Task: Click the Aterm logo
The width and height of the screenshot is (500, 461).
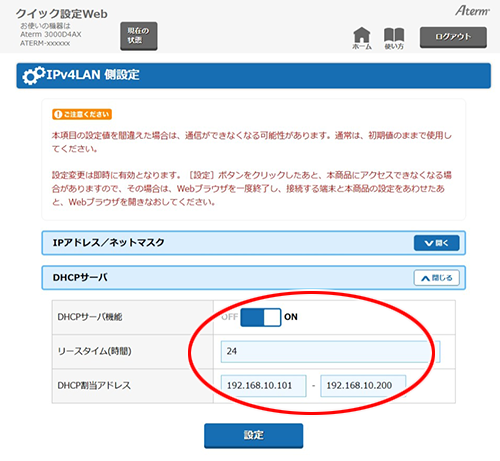Action: click(x=472, y=11)
